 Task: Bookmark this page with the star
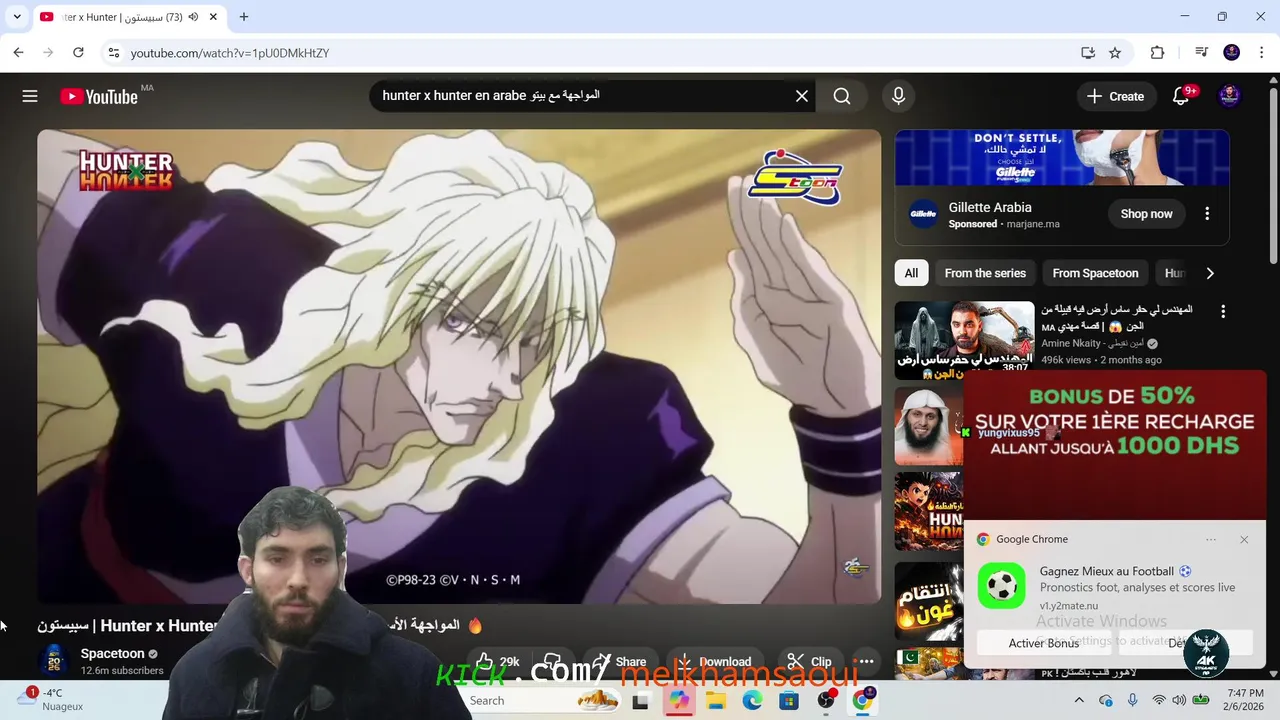(x=1115, y=53)
